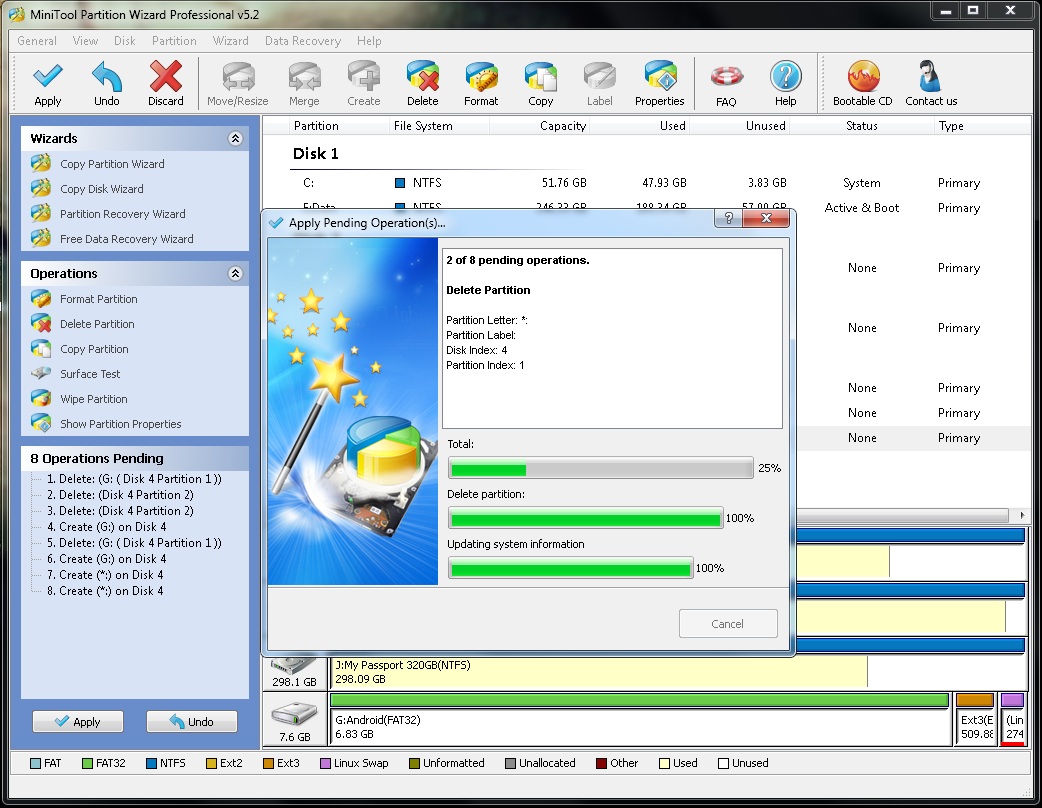
Task: Click the Move/Resize toolbar icon
Action: click(238, 77)
